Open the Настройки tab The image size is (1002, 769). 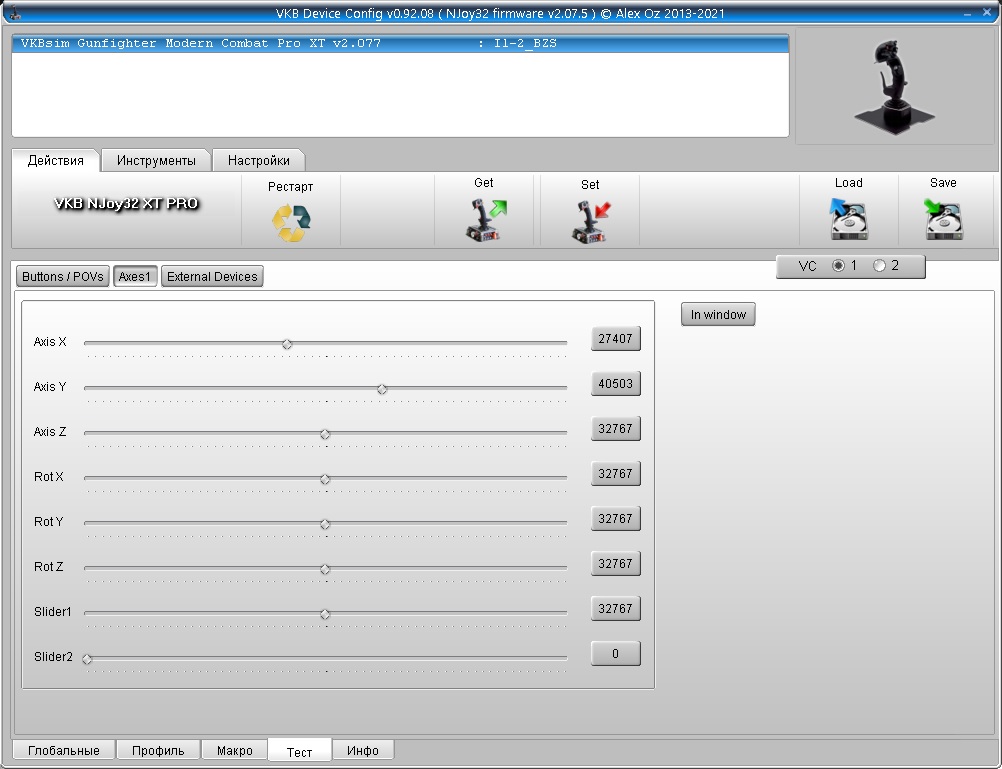tap(258, 160)
